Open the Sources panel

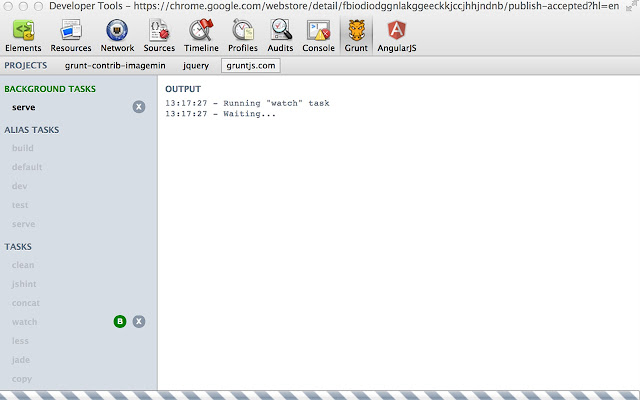pos(159,36)
